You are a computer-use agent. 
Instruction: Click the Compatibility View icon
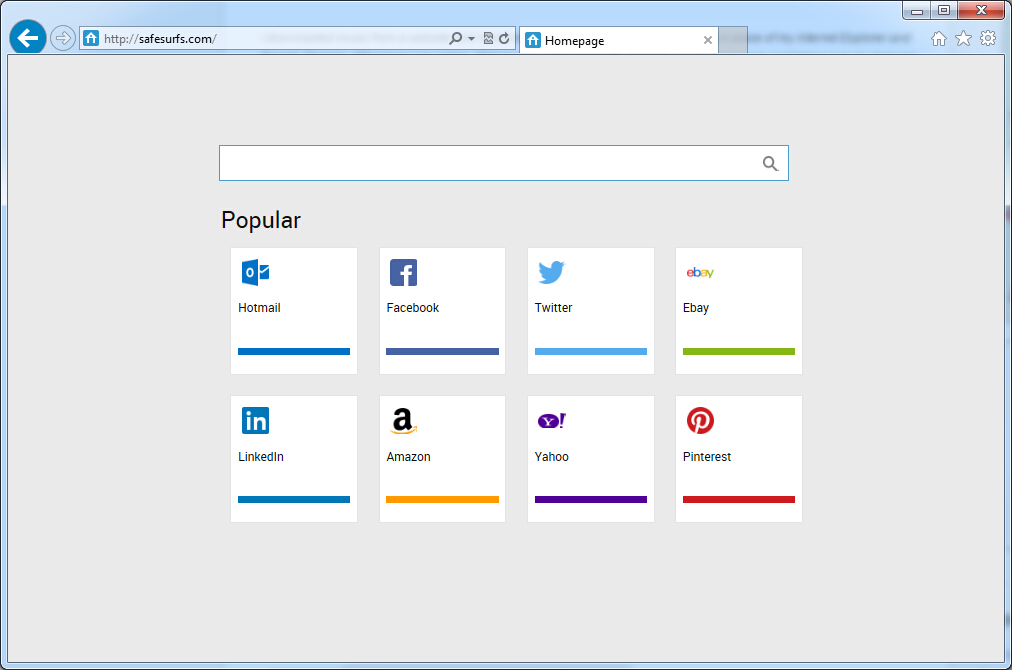(x=489, y=38)
